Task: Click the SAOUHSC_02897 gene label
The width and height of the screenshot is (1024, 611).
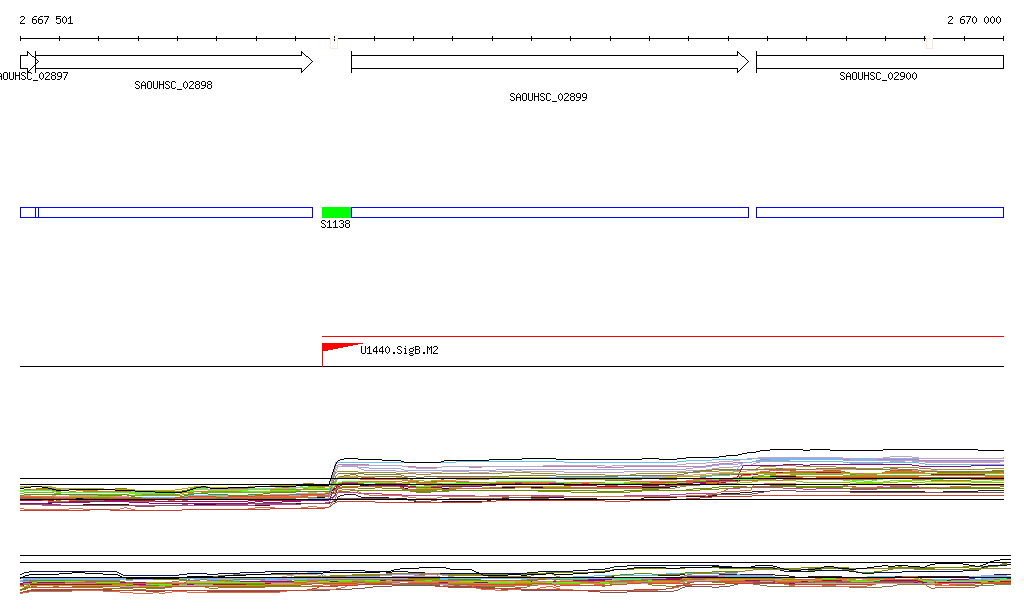Action: point(34,77)
